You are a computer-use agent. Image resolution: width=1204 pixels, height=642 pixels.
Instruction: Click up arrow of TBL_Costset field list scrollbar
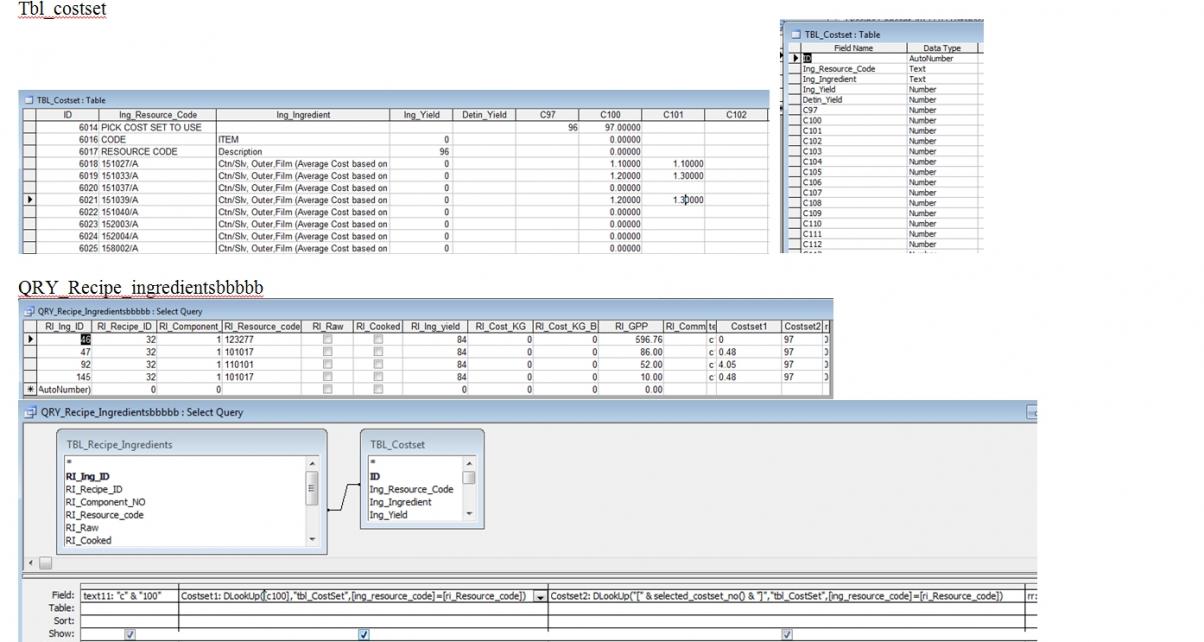(x=469, y=464)
